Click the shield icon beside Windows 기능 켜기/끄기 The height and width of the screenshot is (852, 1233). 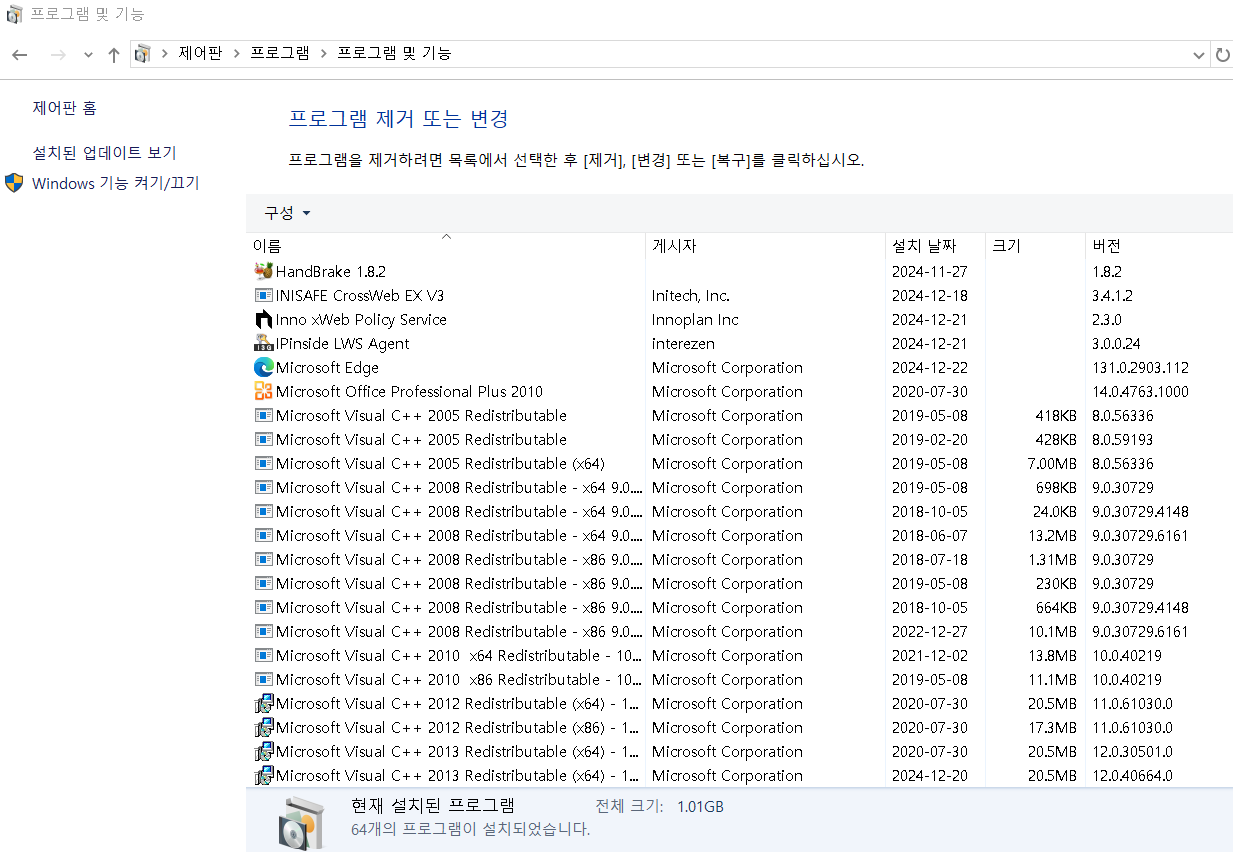click(x=14, y=183)
